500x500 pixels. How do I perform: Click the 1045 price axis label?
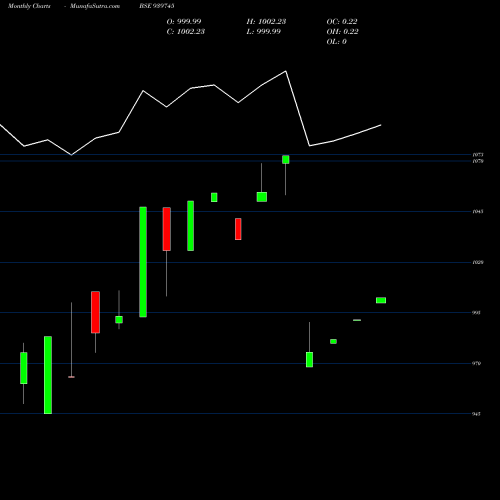[x=478, y=211]
